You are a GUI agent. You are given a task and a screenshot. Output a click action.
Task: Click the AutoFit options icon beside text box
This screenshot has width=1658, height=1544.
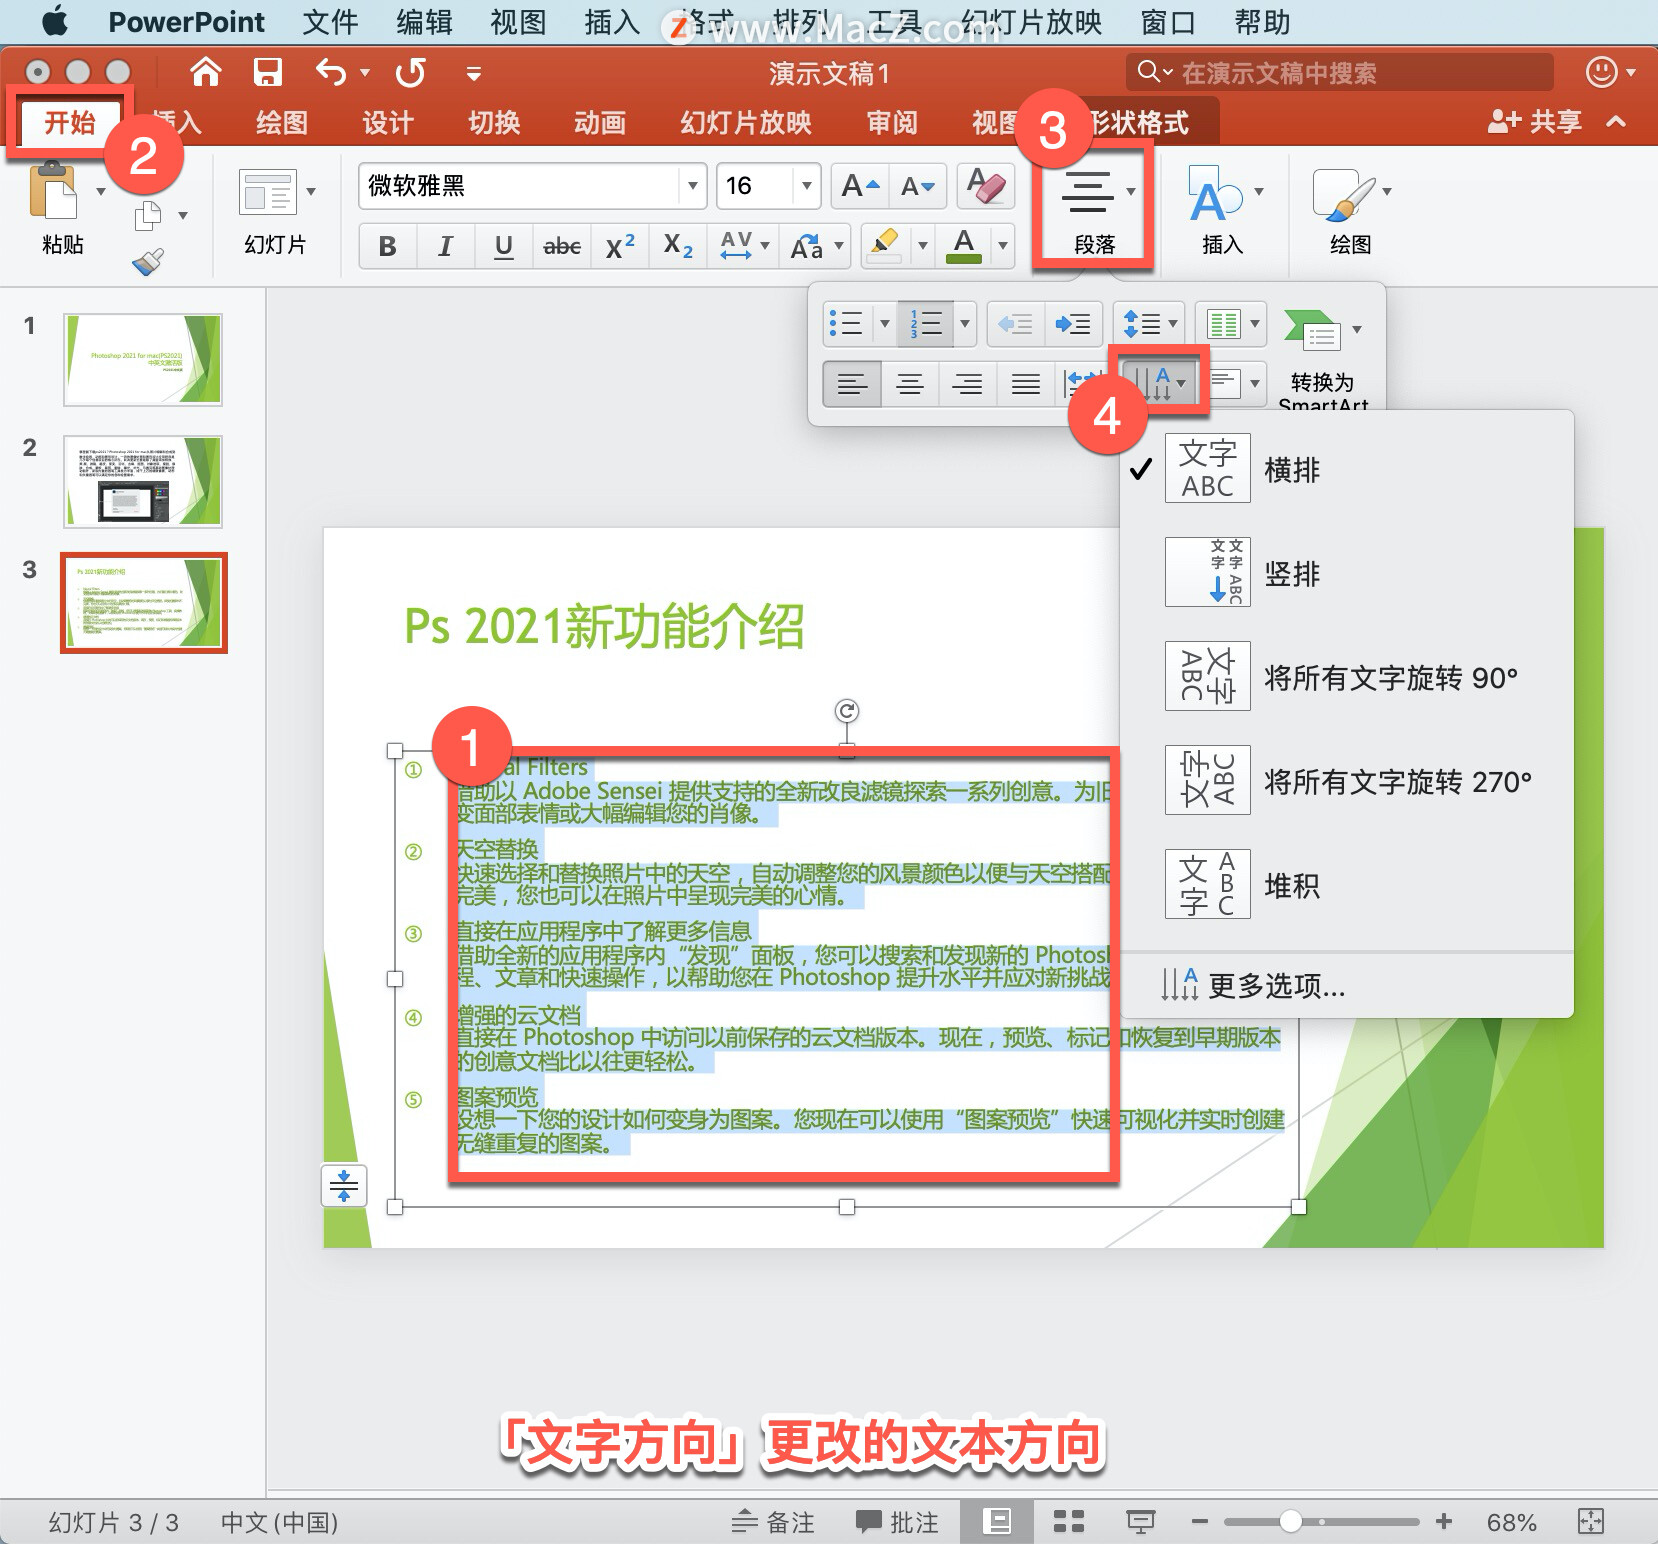click(344, 1185)
